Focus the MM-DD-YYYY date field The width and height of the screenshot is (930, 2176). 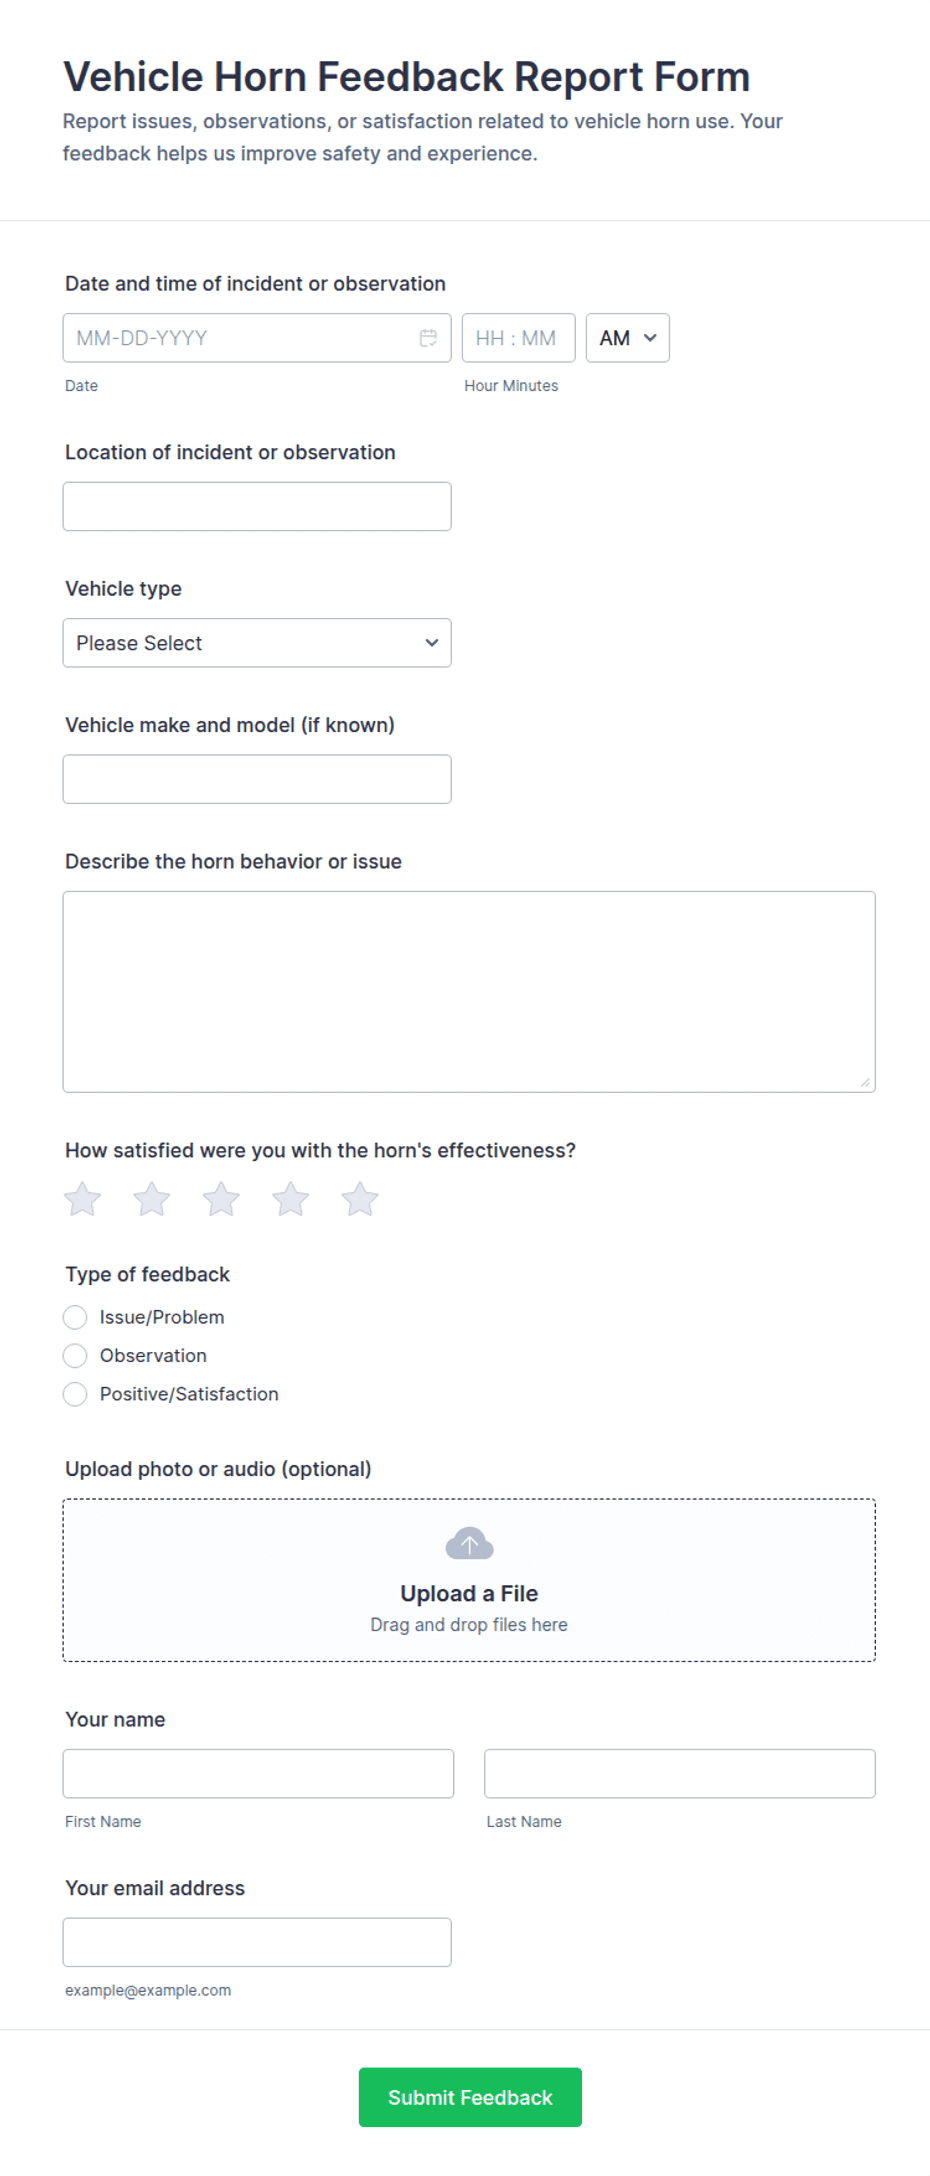[x=257, y=338]
